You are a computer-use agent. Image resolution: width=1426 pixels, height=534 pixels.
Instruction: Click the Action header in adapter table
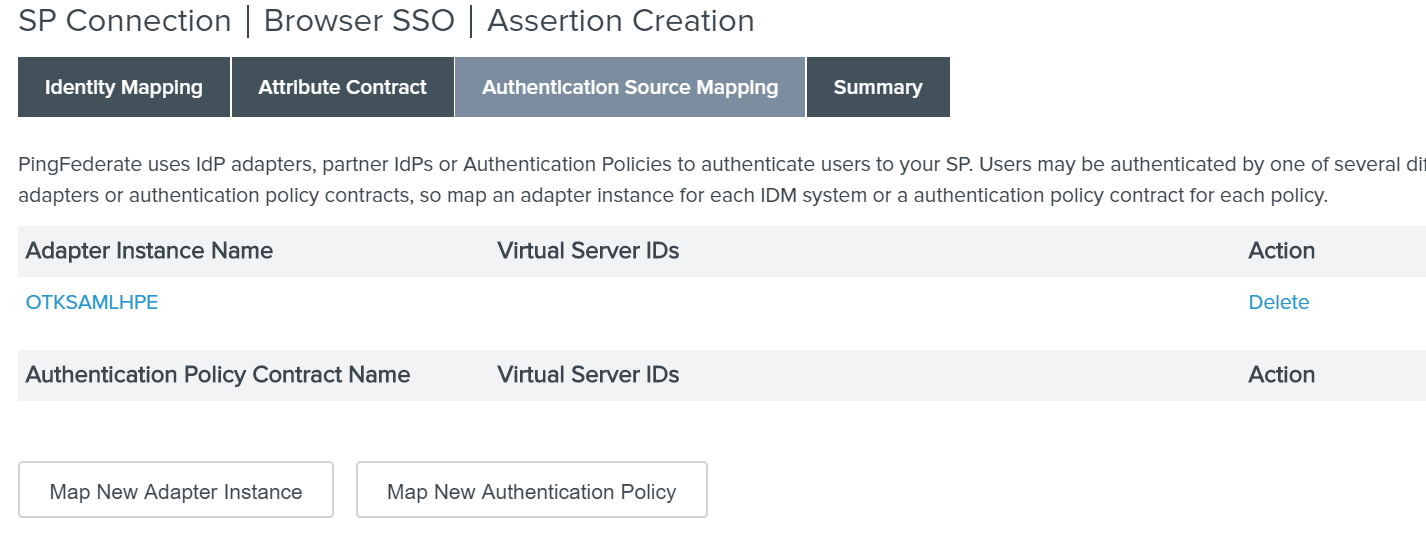point(1281,250)
